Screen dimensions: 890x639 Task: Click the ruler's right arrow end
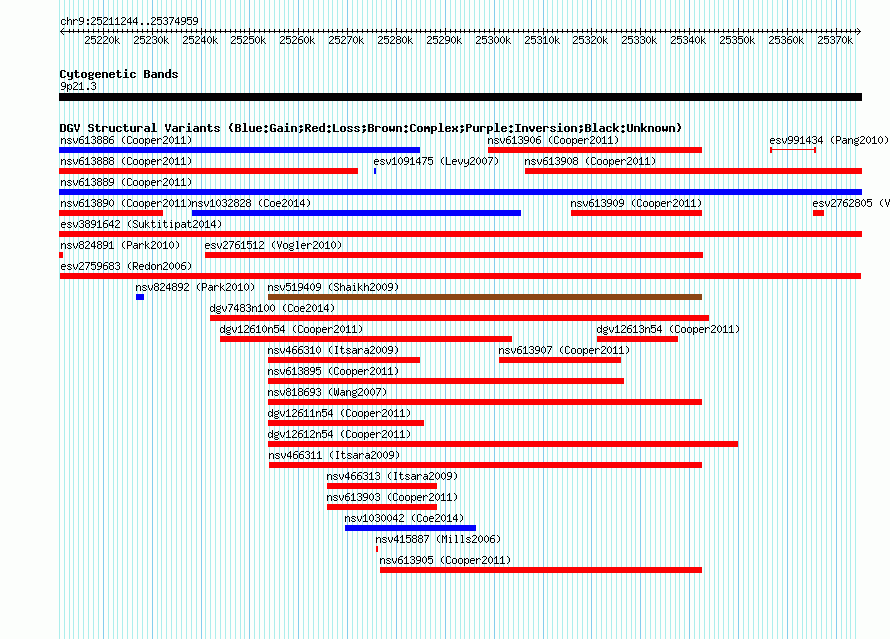point(858,31)
